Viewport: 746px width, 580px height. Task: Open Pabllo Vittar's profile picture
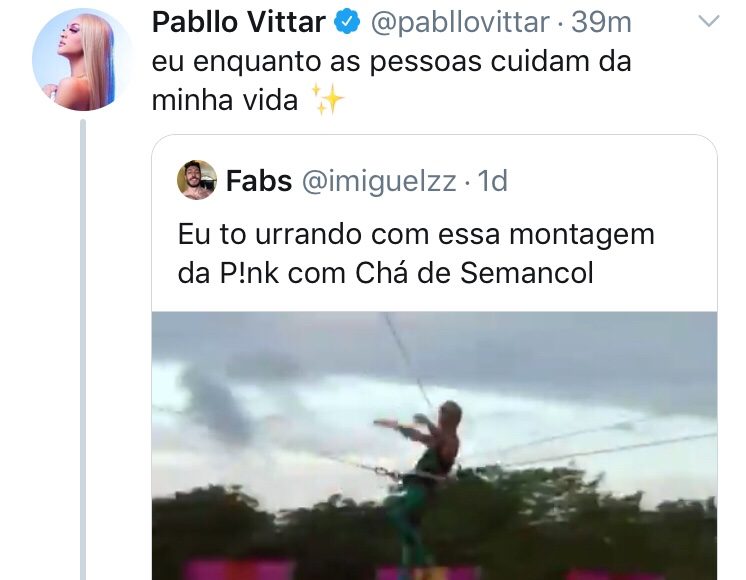pyautogui.click(x=83, y=60)
